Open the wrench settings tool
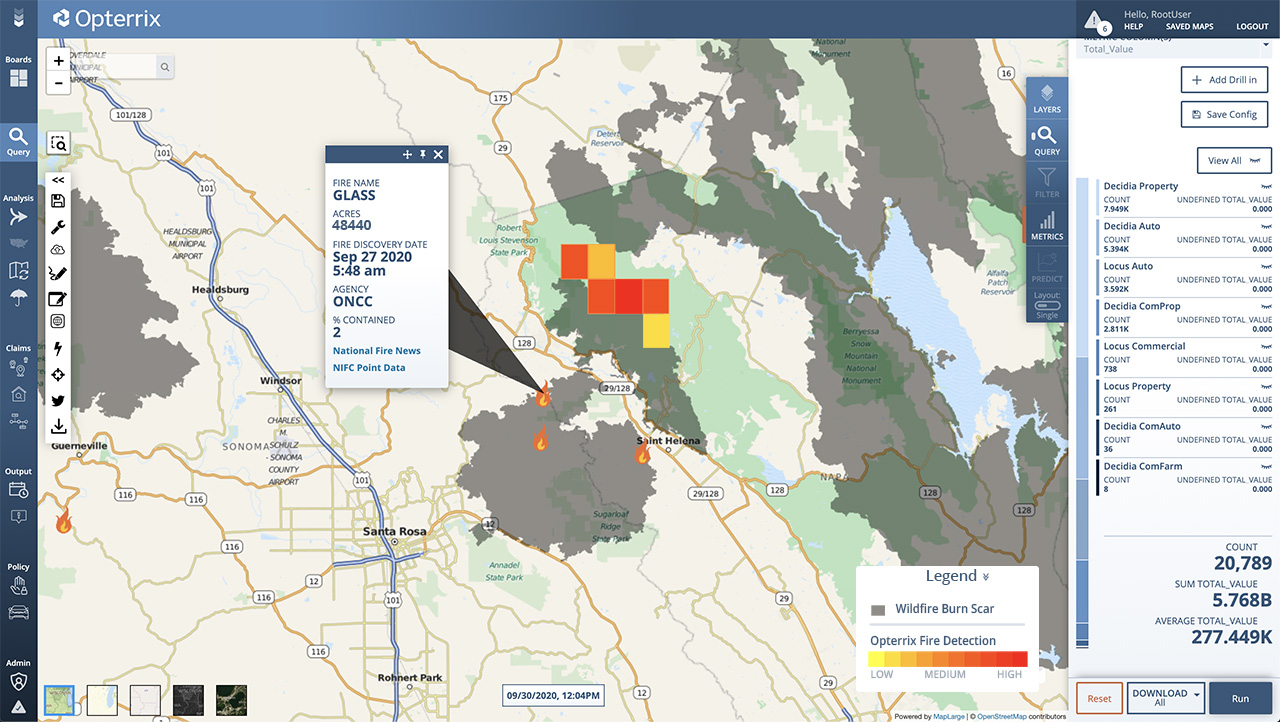The image size is (1280, 722). [58, 227]
